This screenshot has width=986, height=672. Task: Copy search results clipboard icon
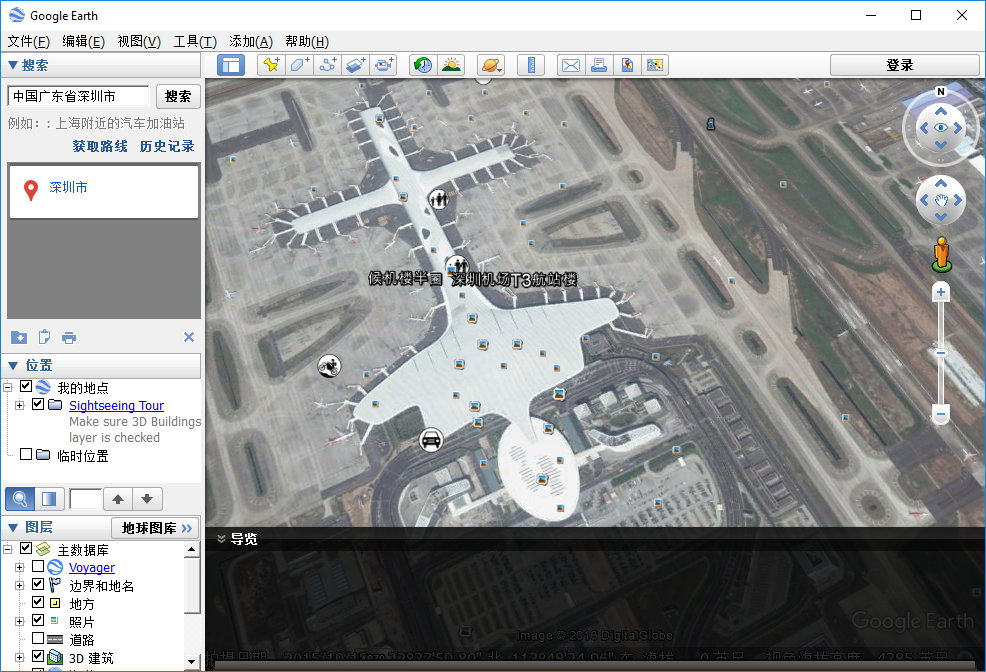pyautogui.click(x=44, y=338)
